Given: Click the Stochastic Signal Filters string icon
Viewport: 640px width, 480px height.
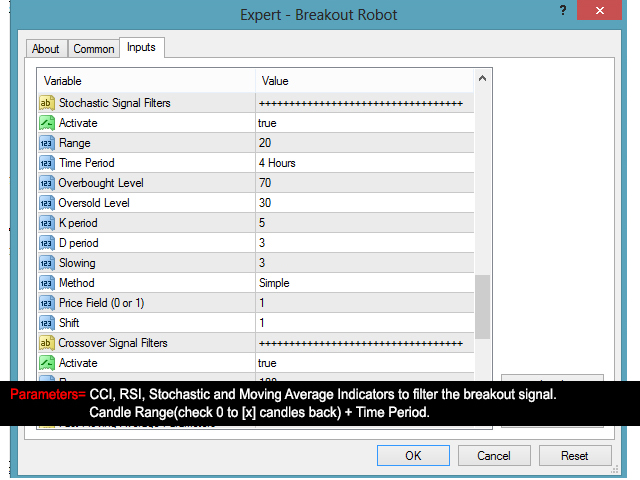Looking at the screenshot, I should point(47,103).
